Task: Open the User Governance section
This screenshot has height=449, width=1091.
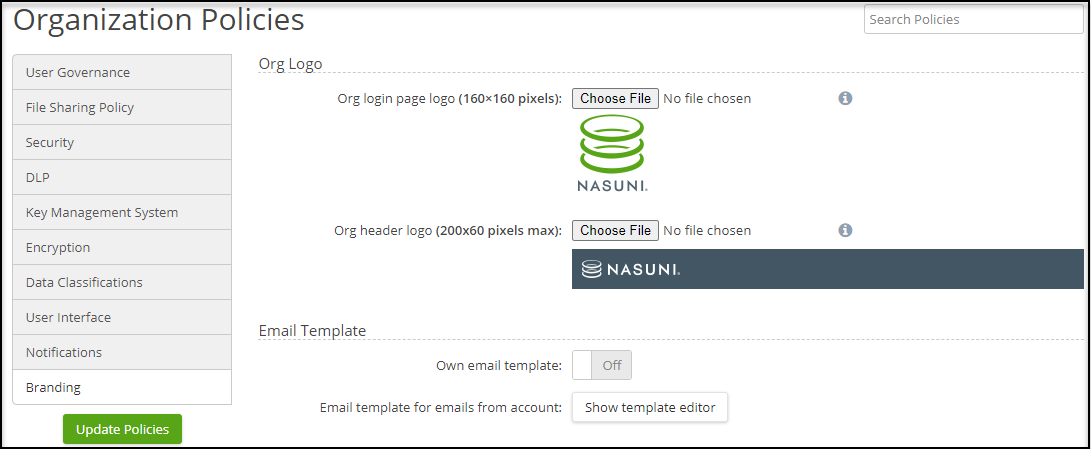Action: [122, 72]
